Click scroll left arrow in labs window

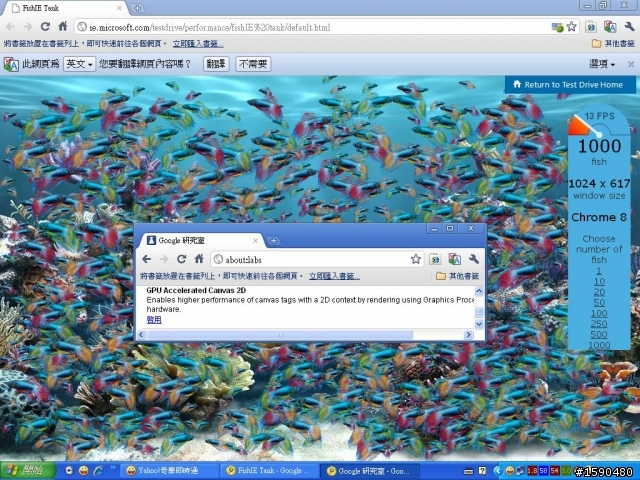141,335
